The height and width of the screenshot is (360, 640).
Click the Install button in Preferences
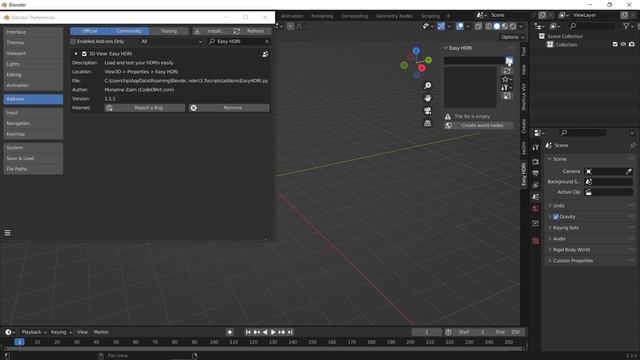click(x=211, y=31)
